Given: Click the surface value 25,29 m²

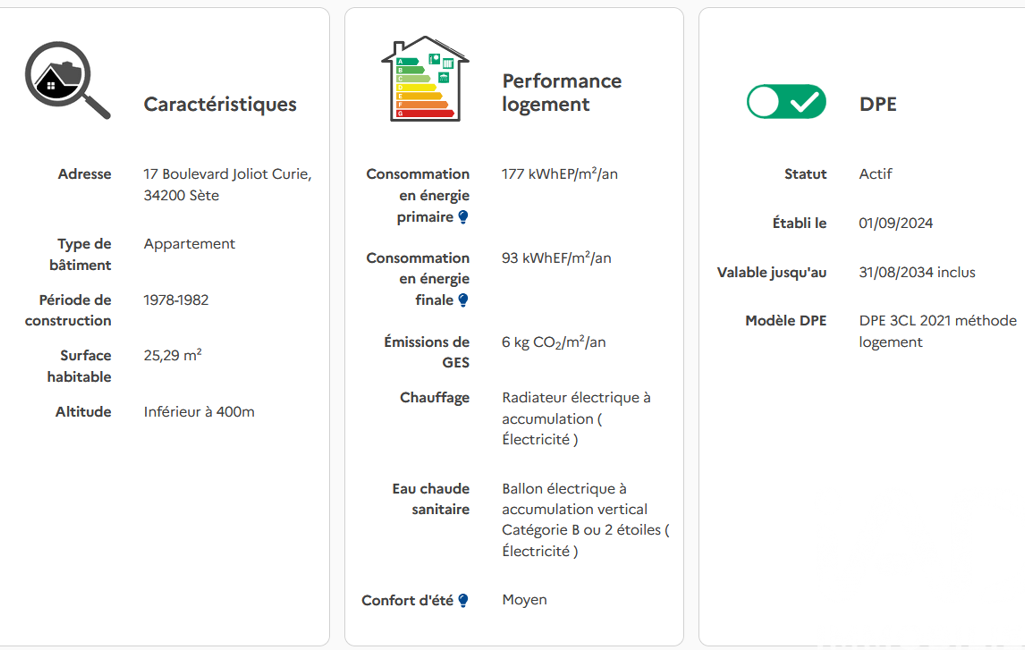Looking at the screenshot, I should tap(172, 355).
